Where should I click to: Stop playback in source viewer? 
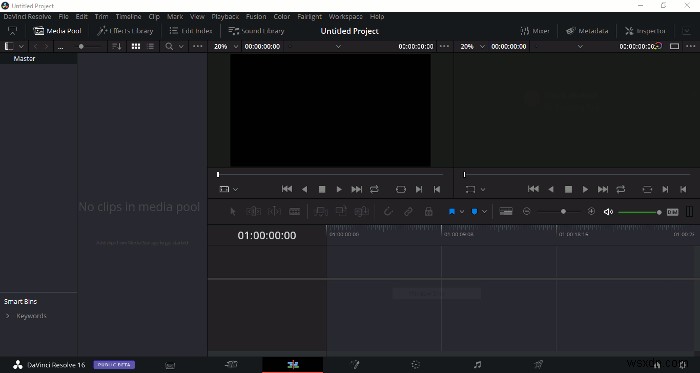point(322,189)
